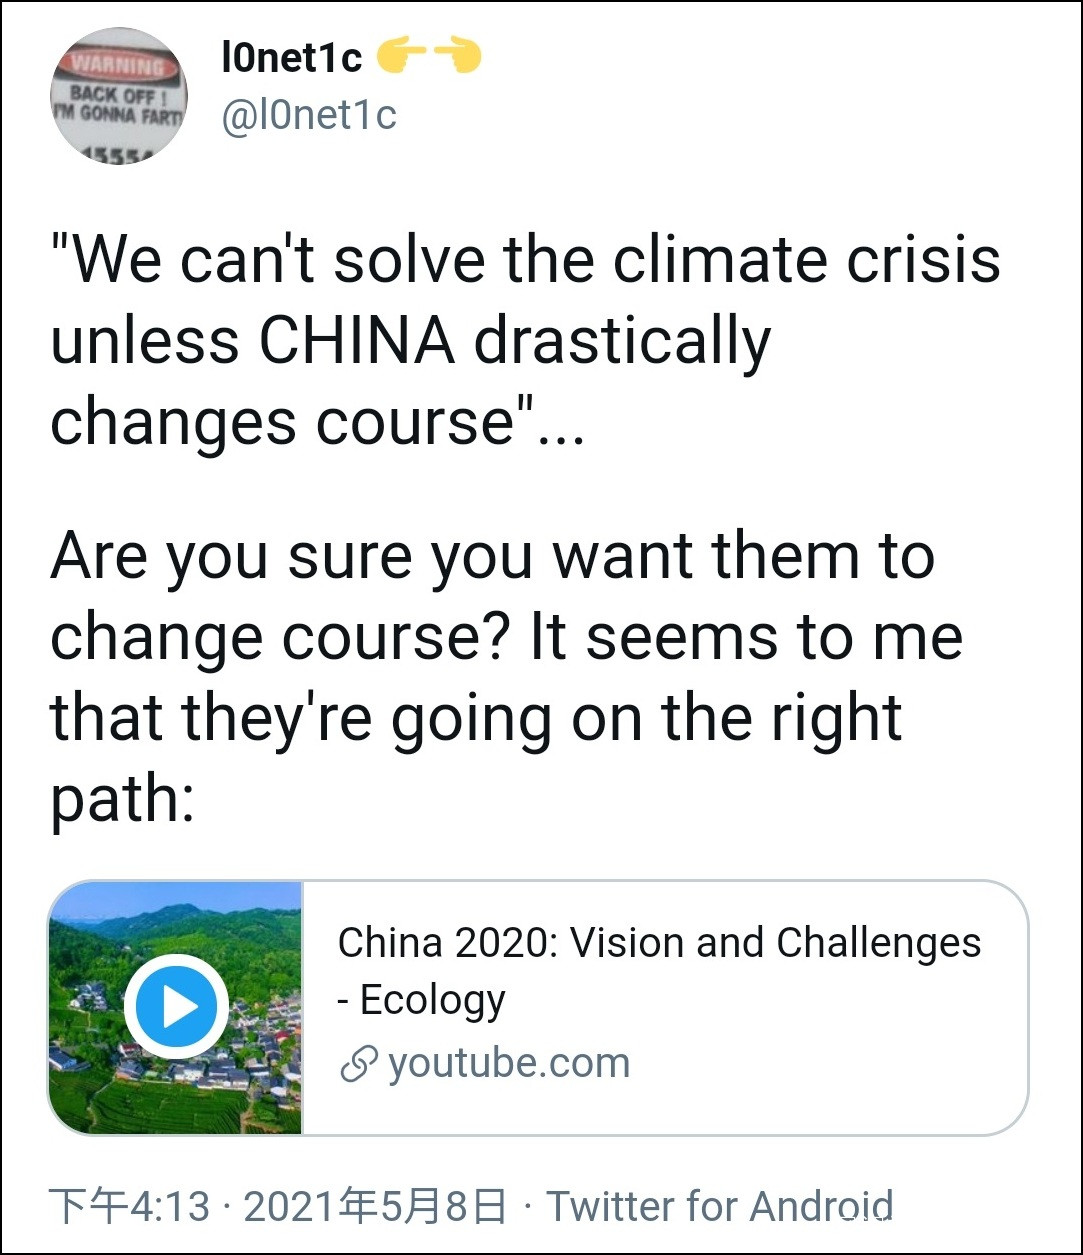Click the display name l0net1c
Viewport: 1083px width, 1255px height.
coord(290,59)
